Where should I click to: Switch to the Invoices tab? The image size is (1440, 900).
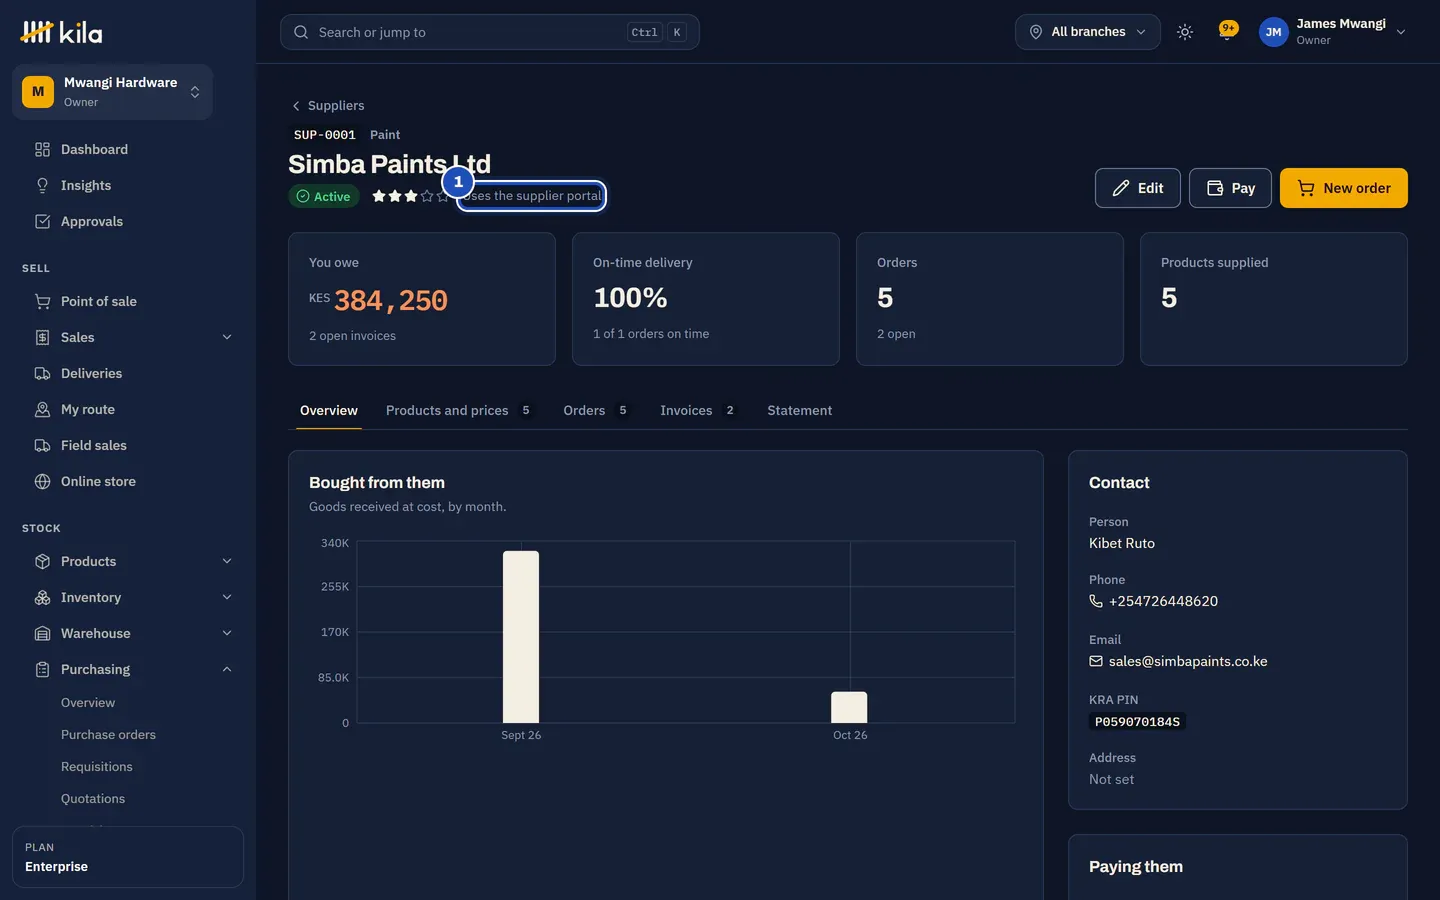697,410
